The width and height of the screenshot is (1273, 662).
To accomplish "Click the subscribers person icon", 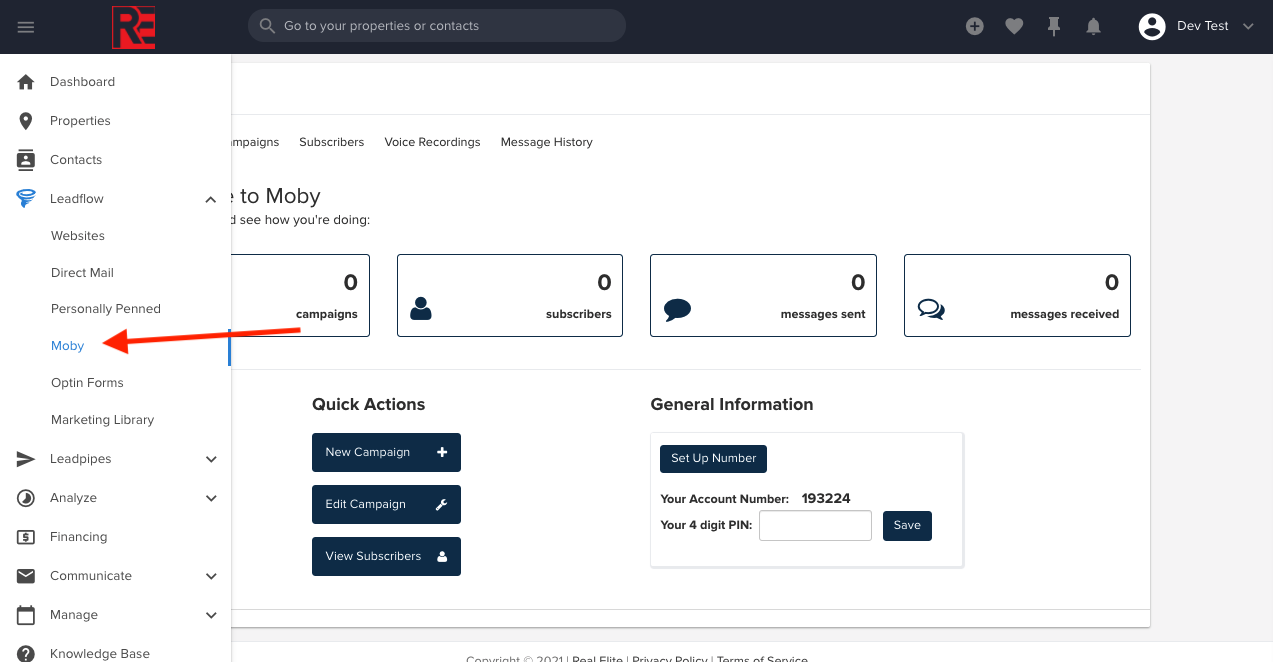I will pyautogui.click(x=421, y=309).
